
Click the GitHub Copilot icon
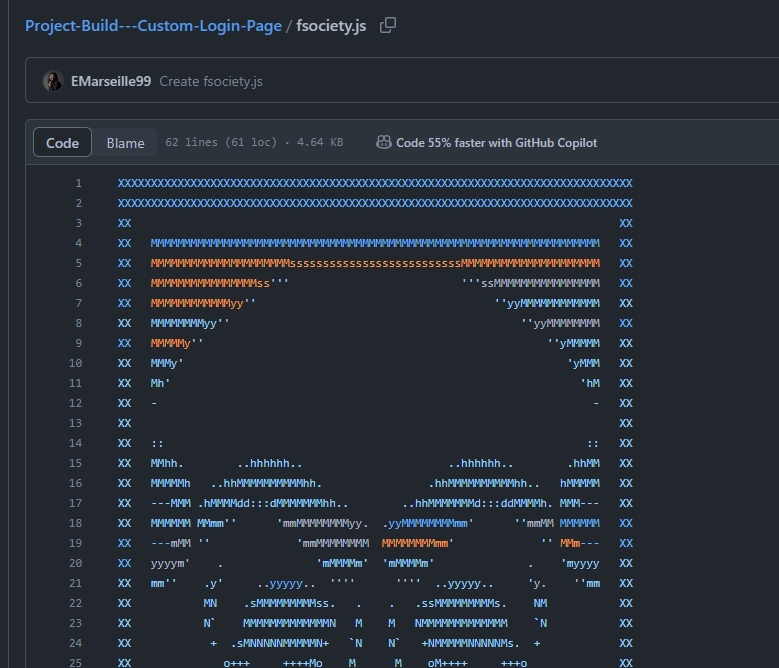pyautogui.click(x=384, y=143)
